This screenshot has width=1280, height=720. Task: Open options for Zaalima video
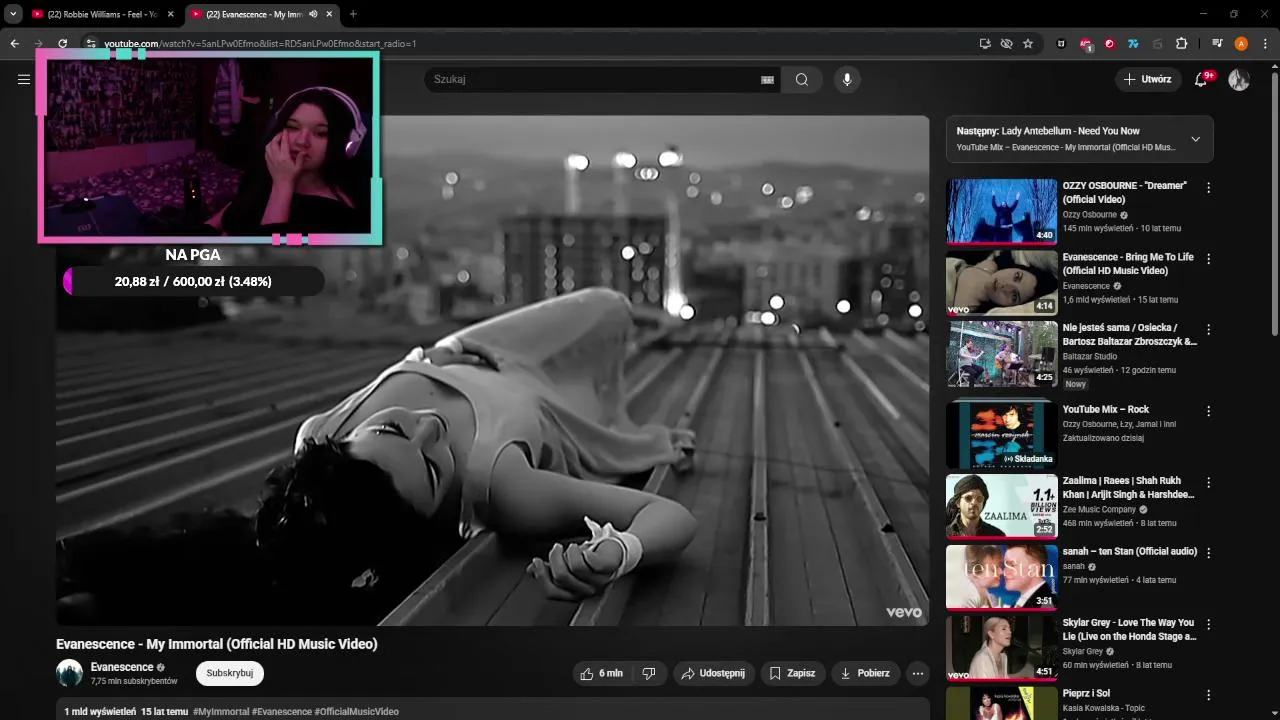click(x=1208, y=483)
